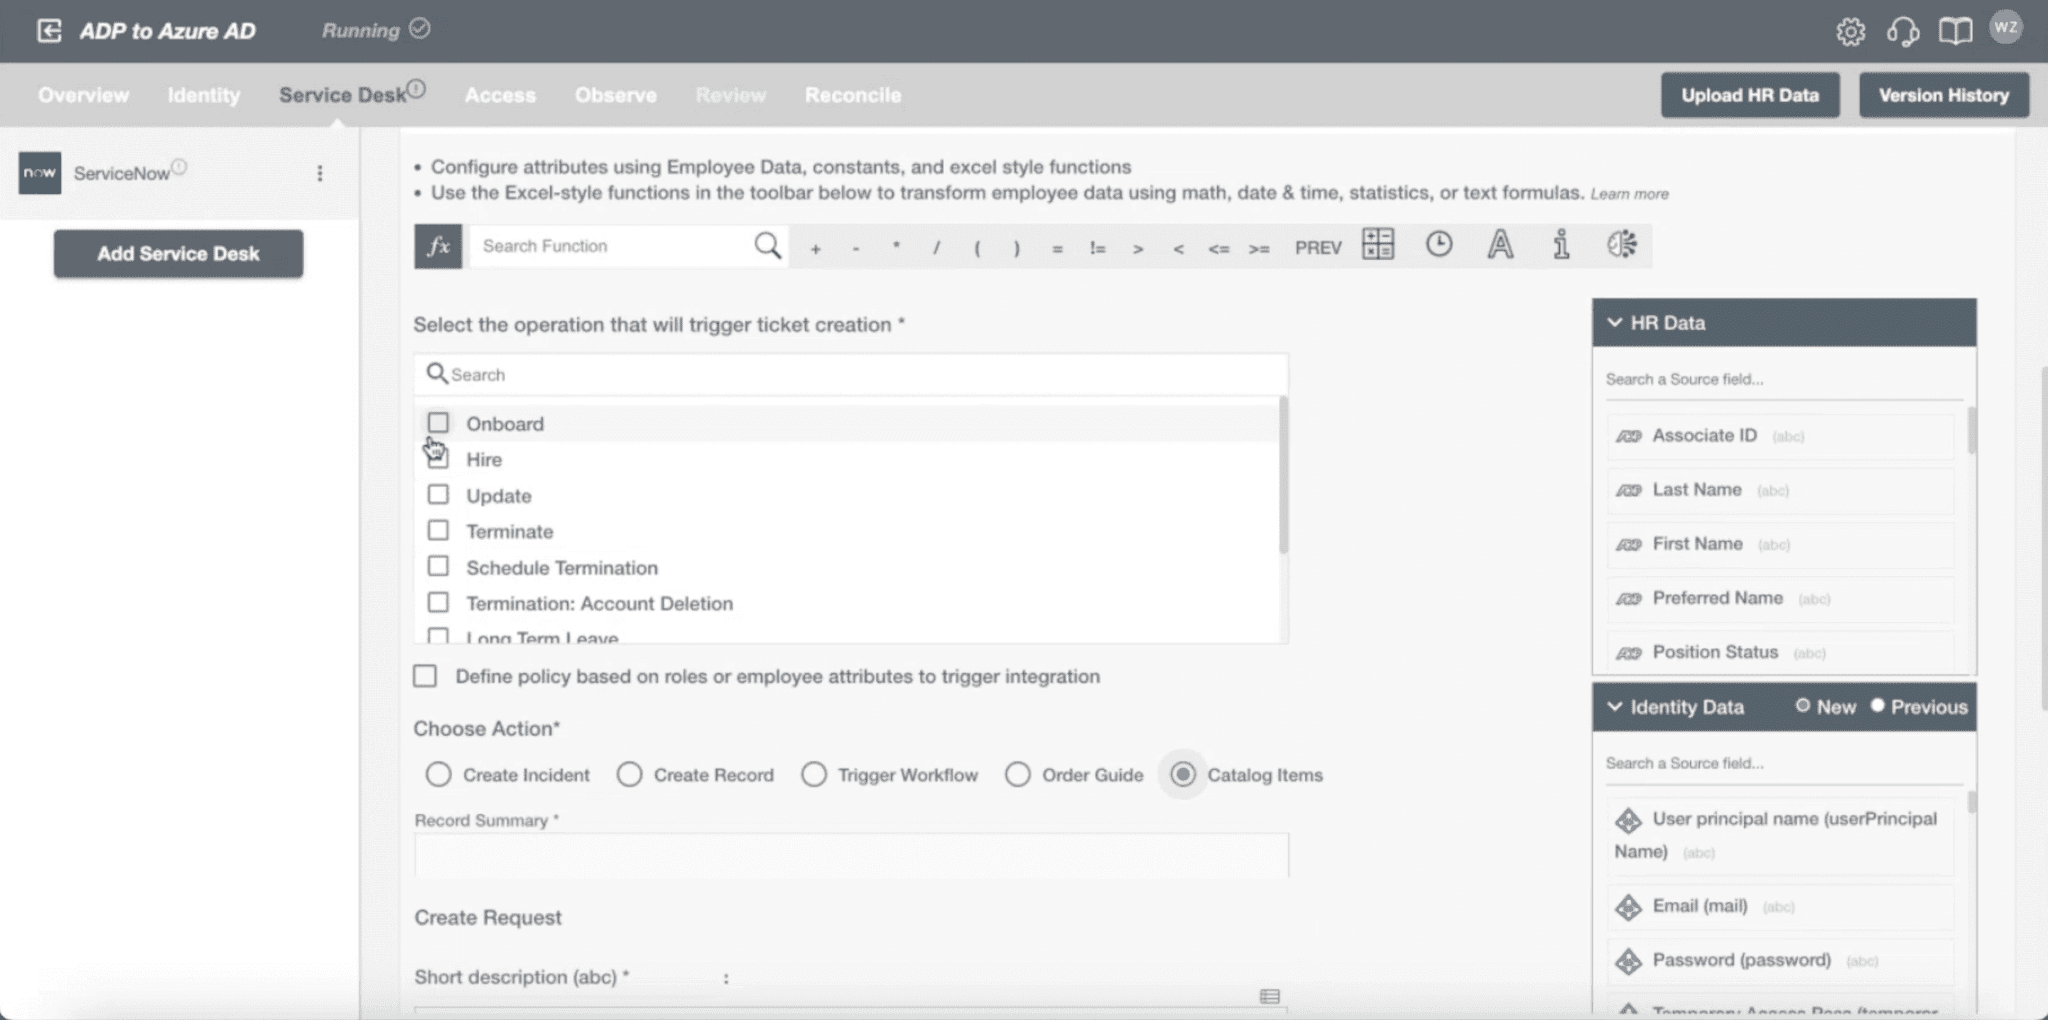The height and width of the screenshot is (1020, 2048).
Task: Collapse the Identity Data panel
Action: [1614, 707]
